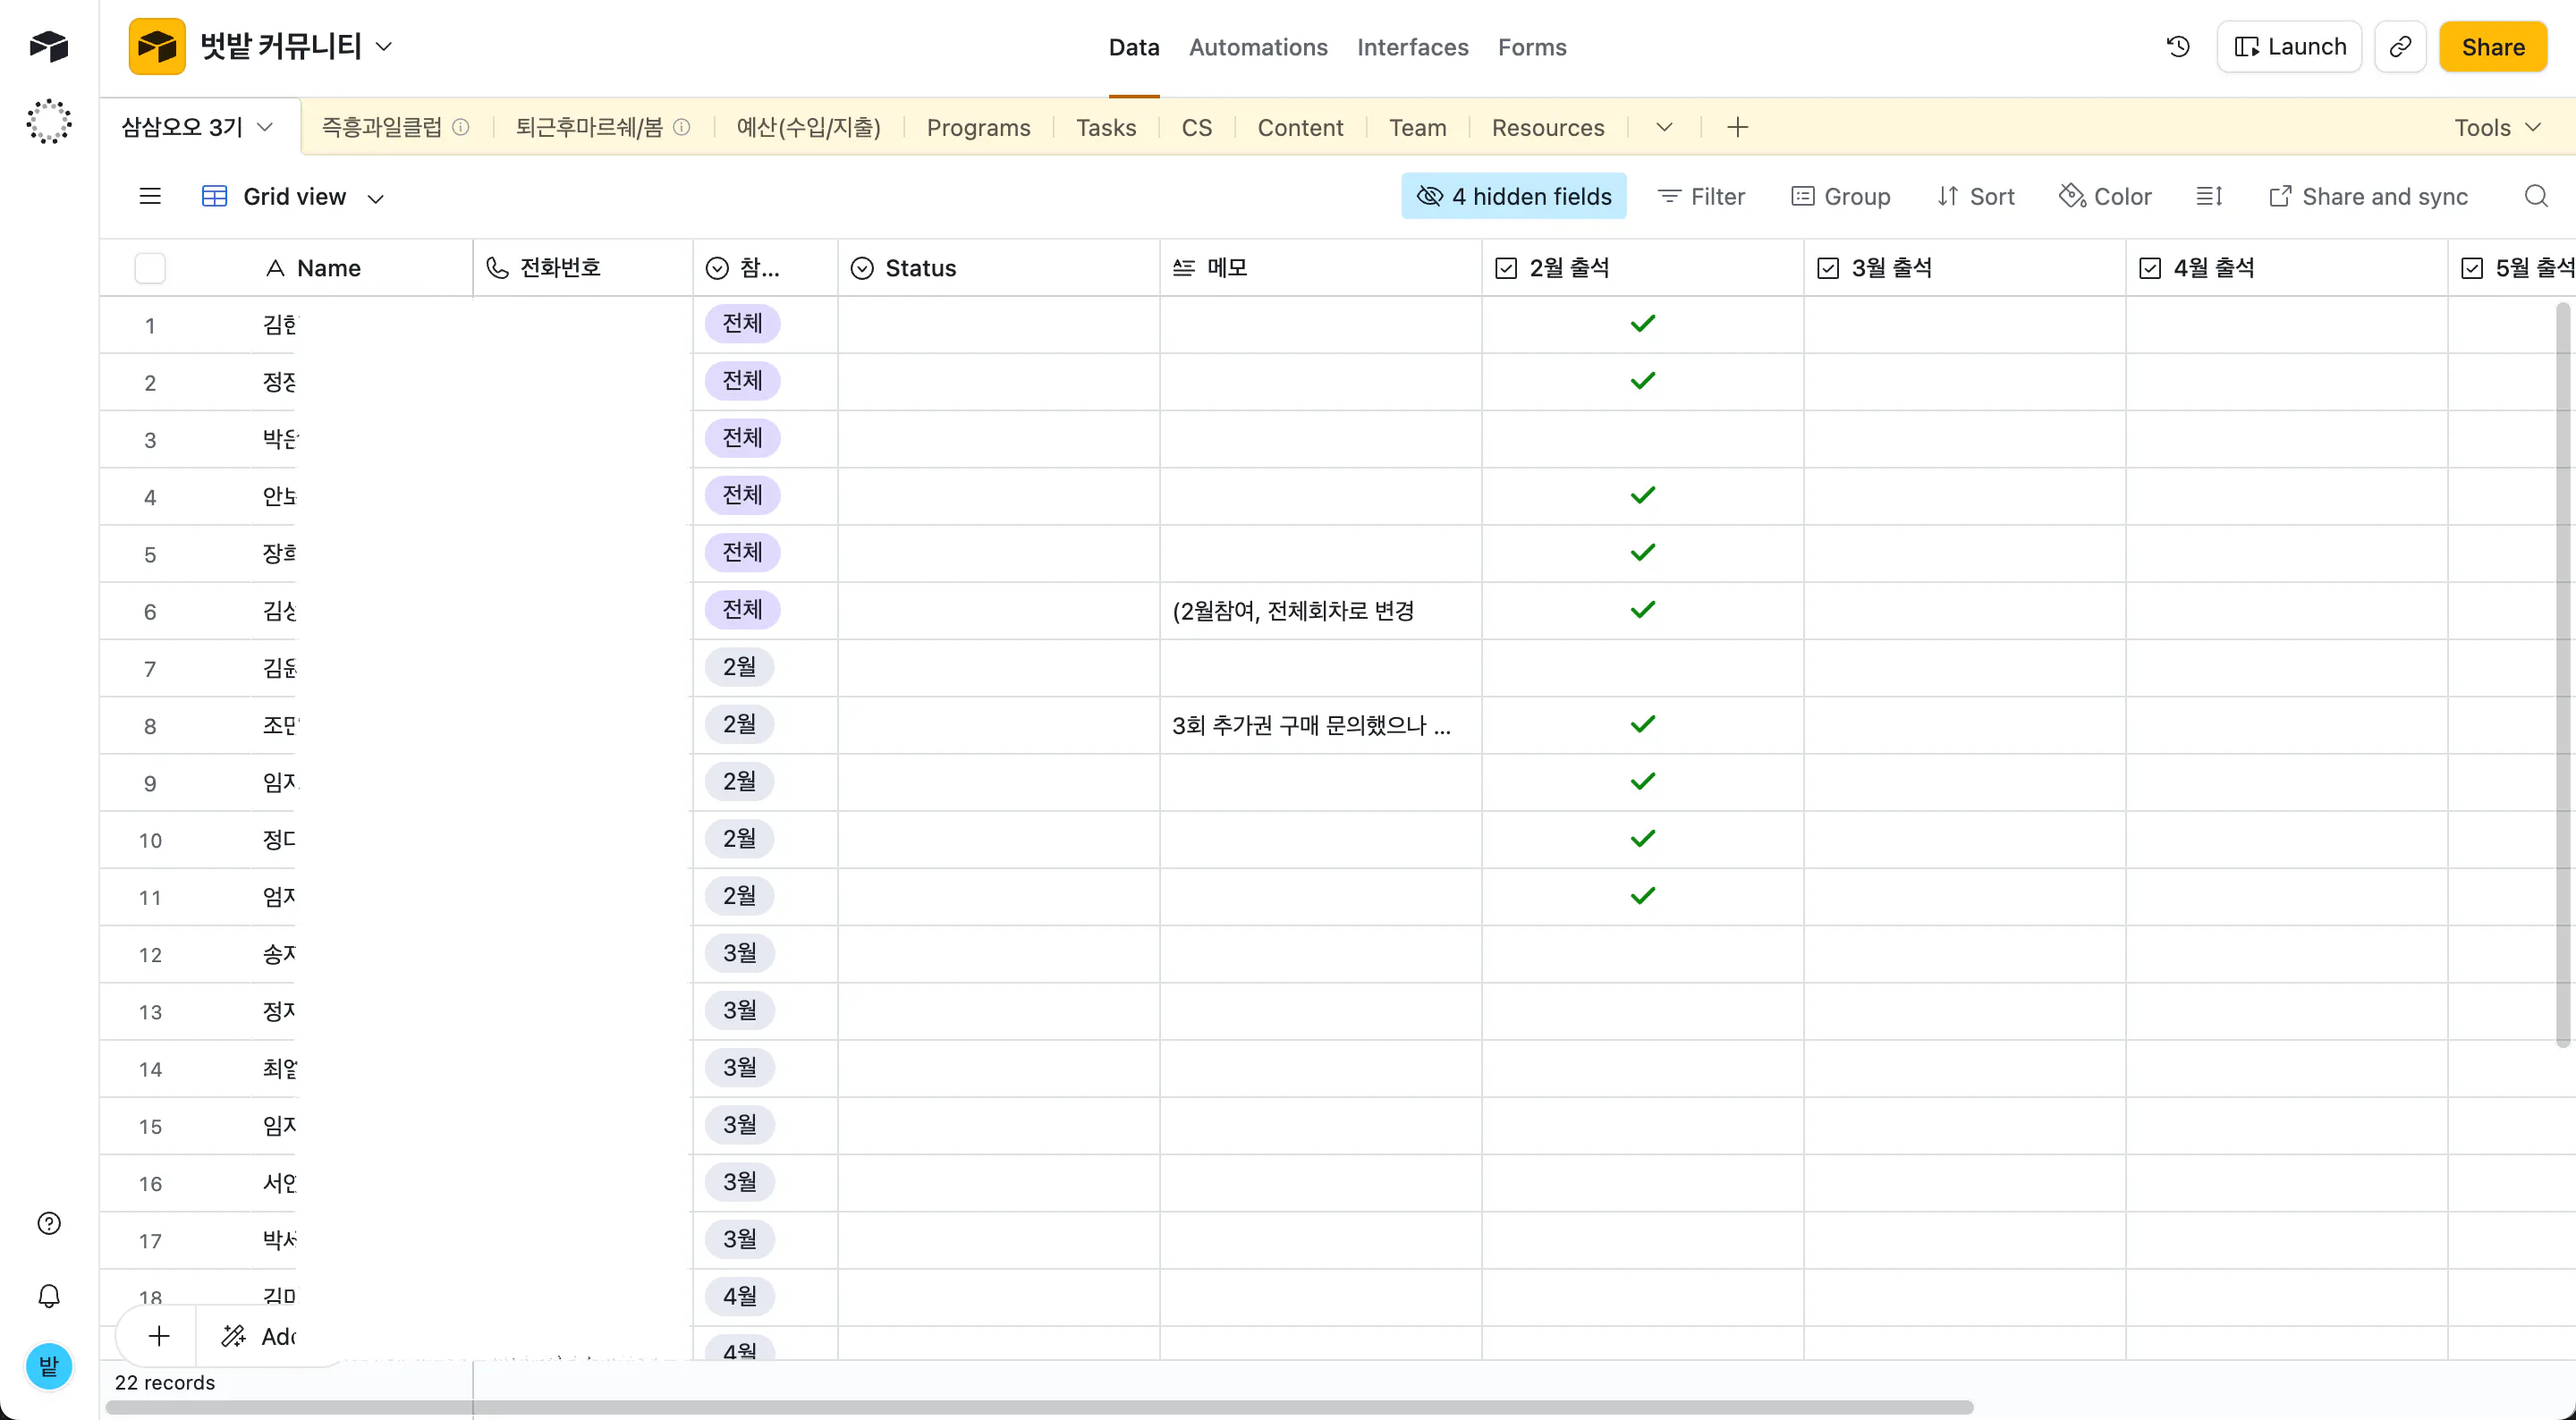Screen dimensions: 2576x1420
Task: Uncheck 2월 출석 for row 11
Action: point(1642,896)
